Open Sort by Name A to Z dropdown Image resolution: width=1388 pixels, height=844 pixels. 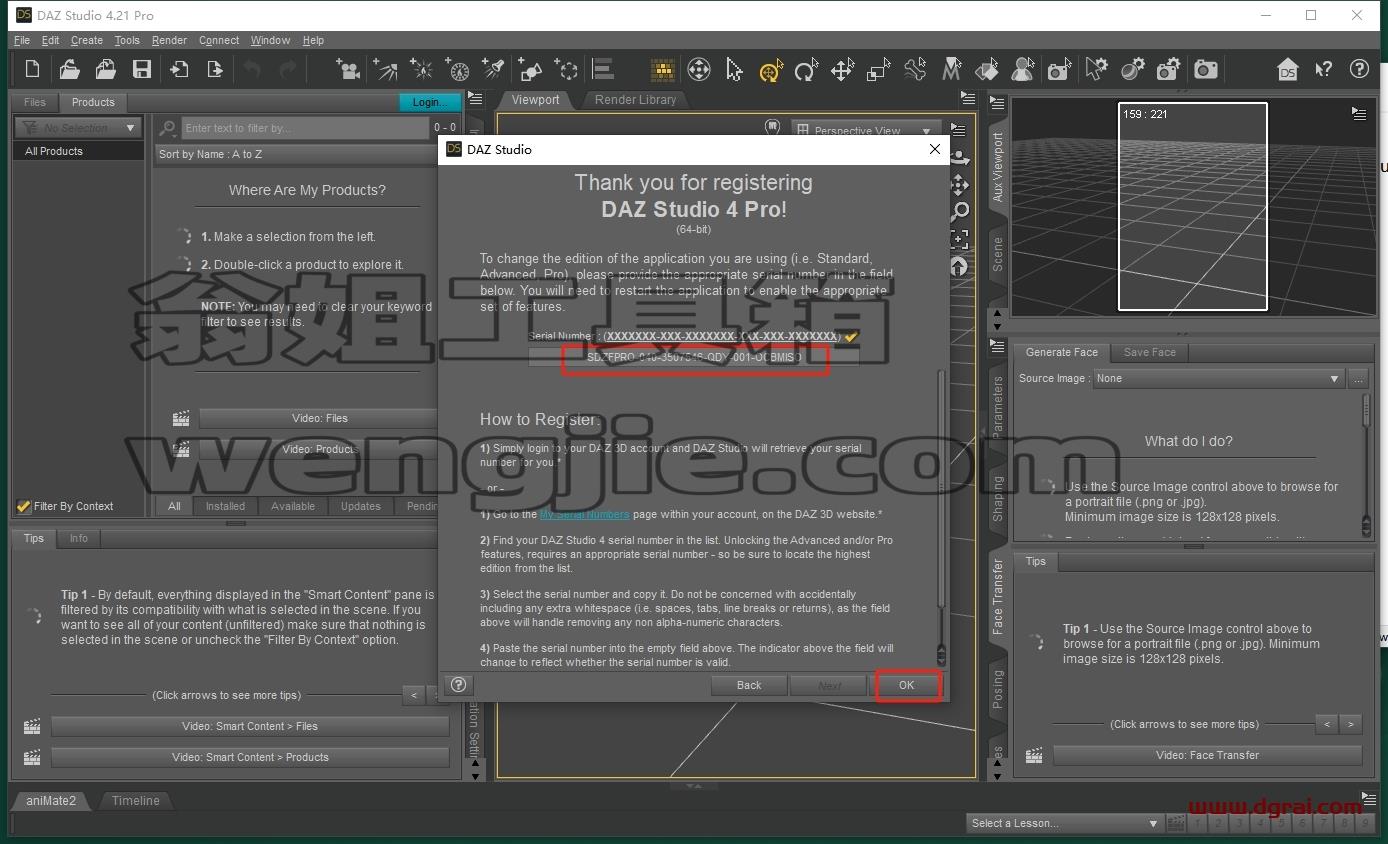coord(296,154)
